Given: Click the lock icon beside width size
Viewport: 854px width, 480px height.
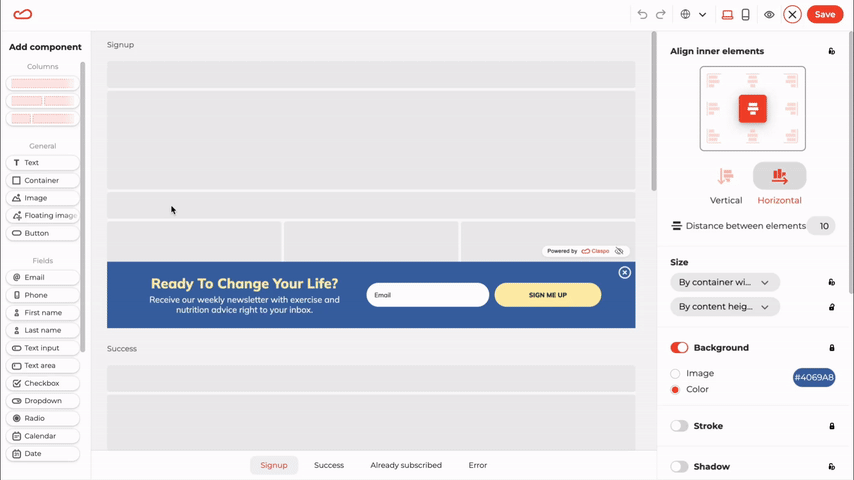Looking at the screenshot, I should pos(832,282).
